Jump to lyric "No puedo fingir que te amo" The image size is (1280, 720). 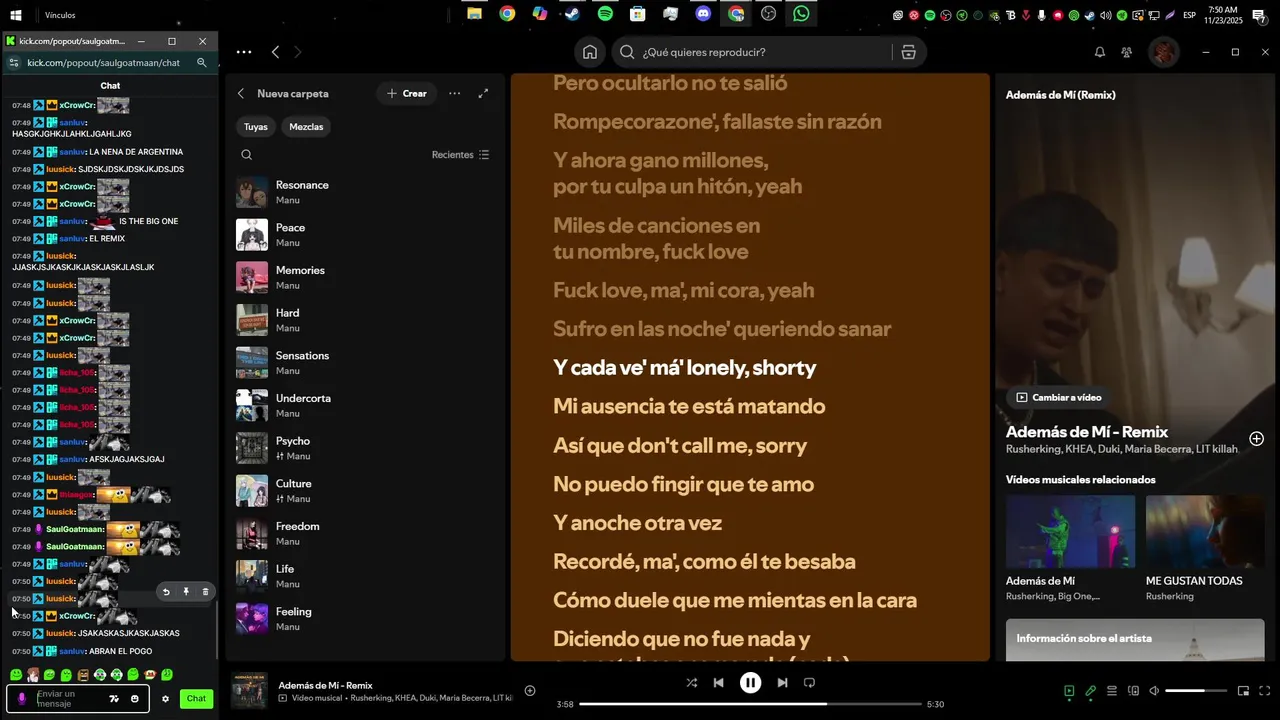pyautogui.click(x=684, y=484)
